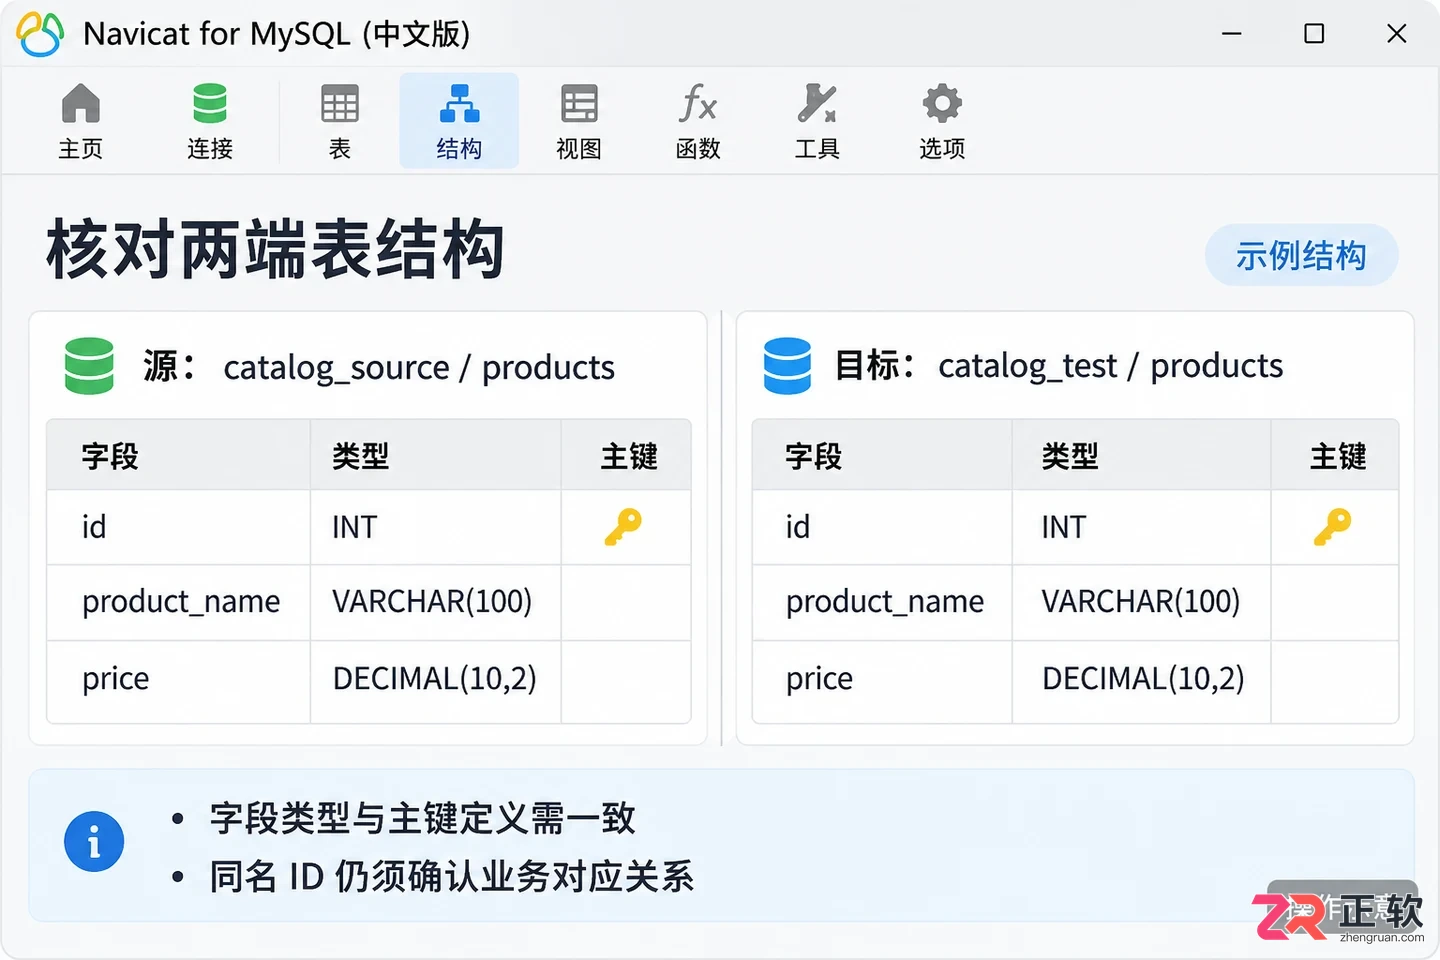
Task: Maximize the Navicat window
Action: pyautogui.click(x=1314, y=34)
